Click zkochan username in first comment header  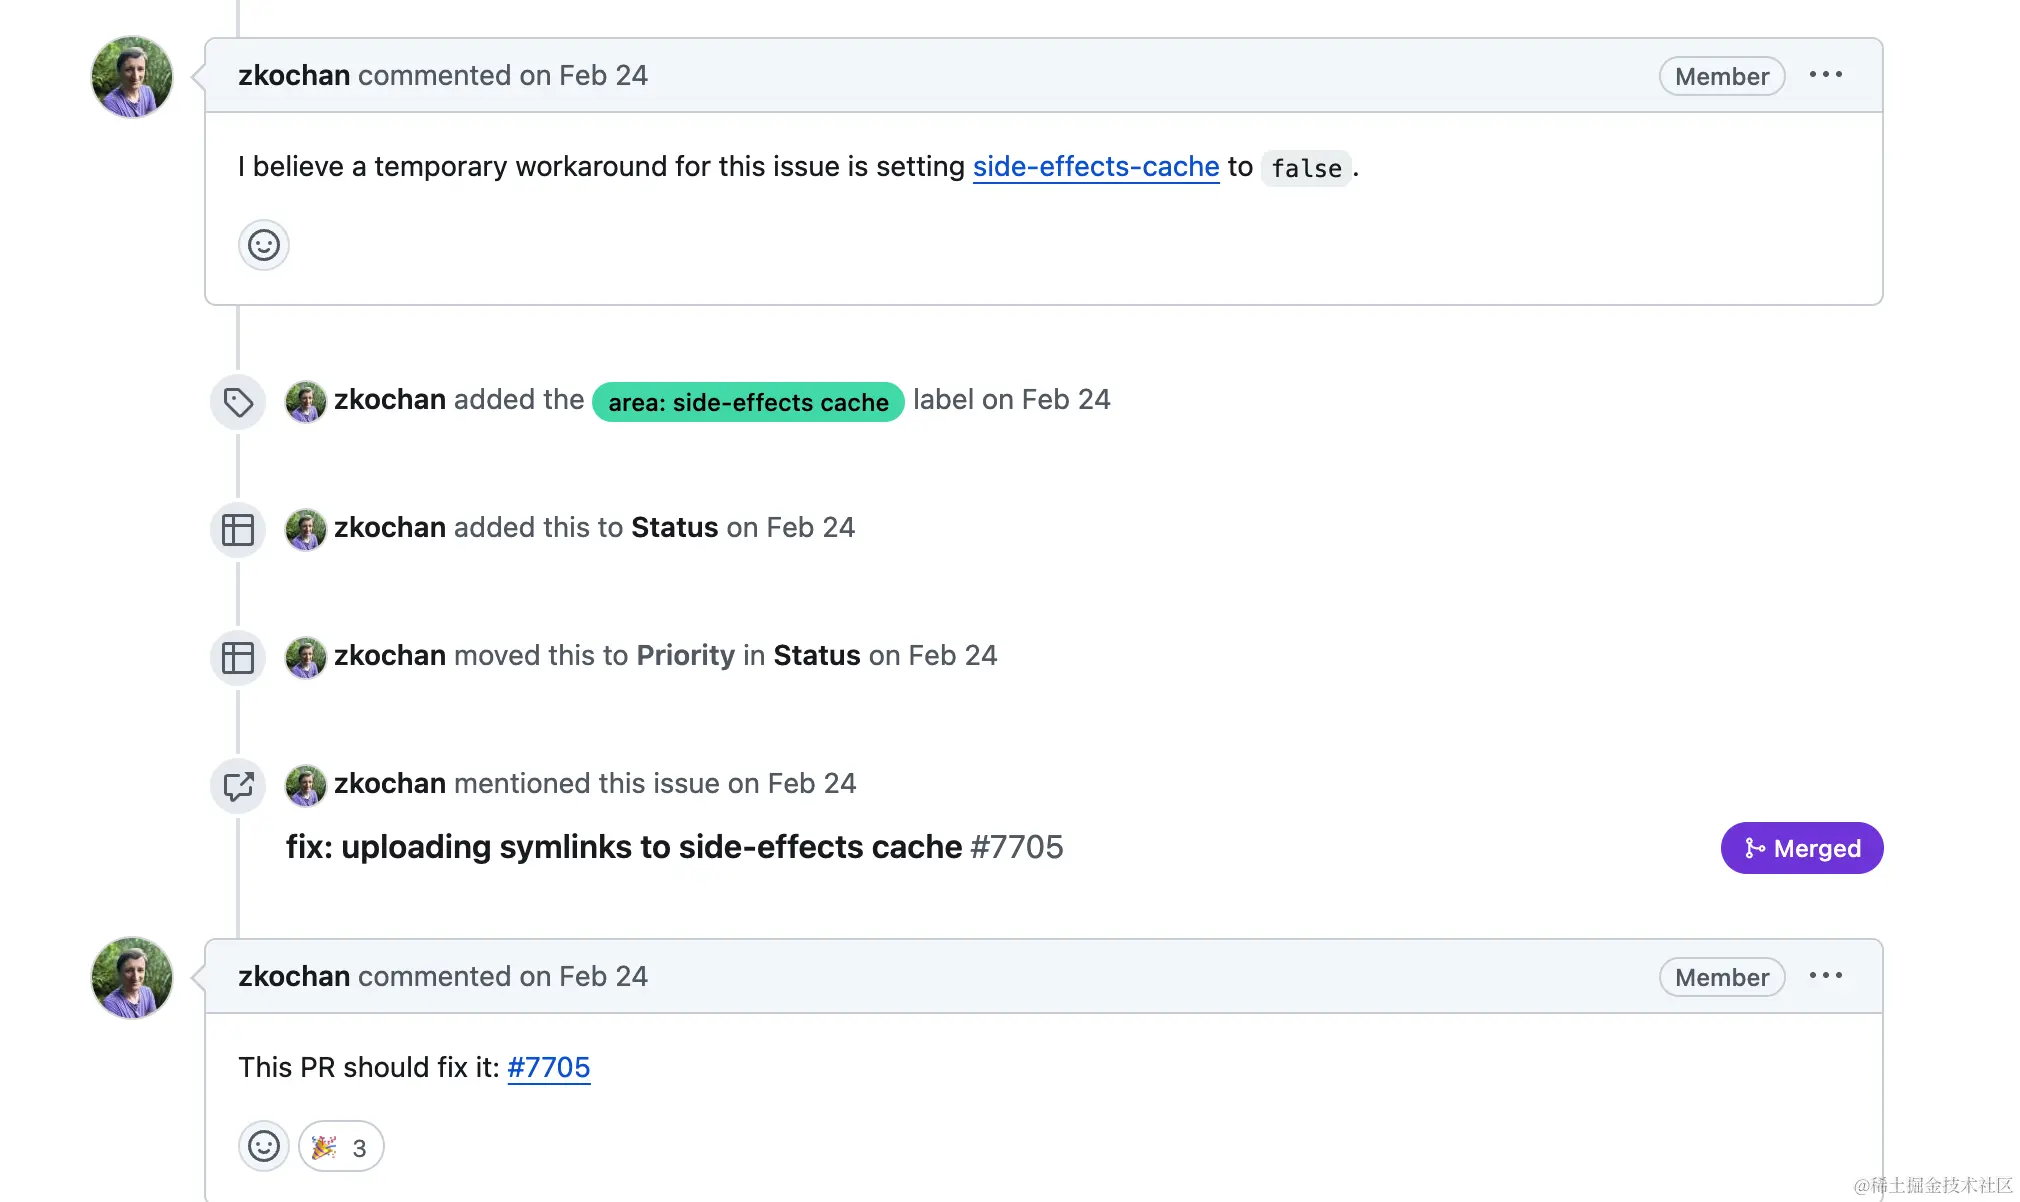point(294,75)
